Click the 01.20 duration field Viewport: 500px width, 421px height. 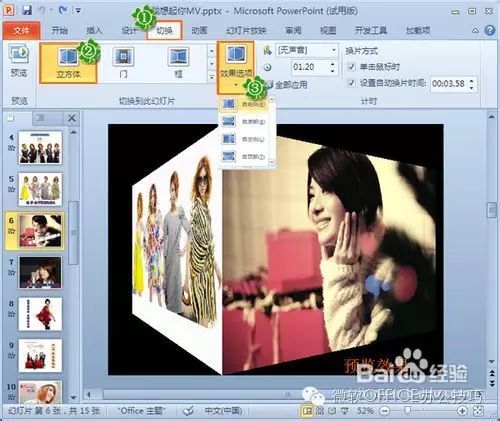click(309, 67)
